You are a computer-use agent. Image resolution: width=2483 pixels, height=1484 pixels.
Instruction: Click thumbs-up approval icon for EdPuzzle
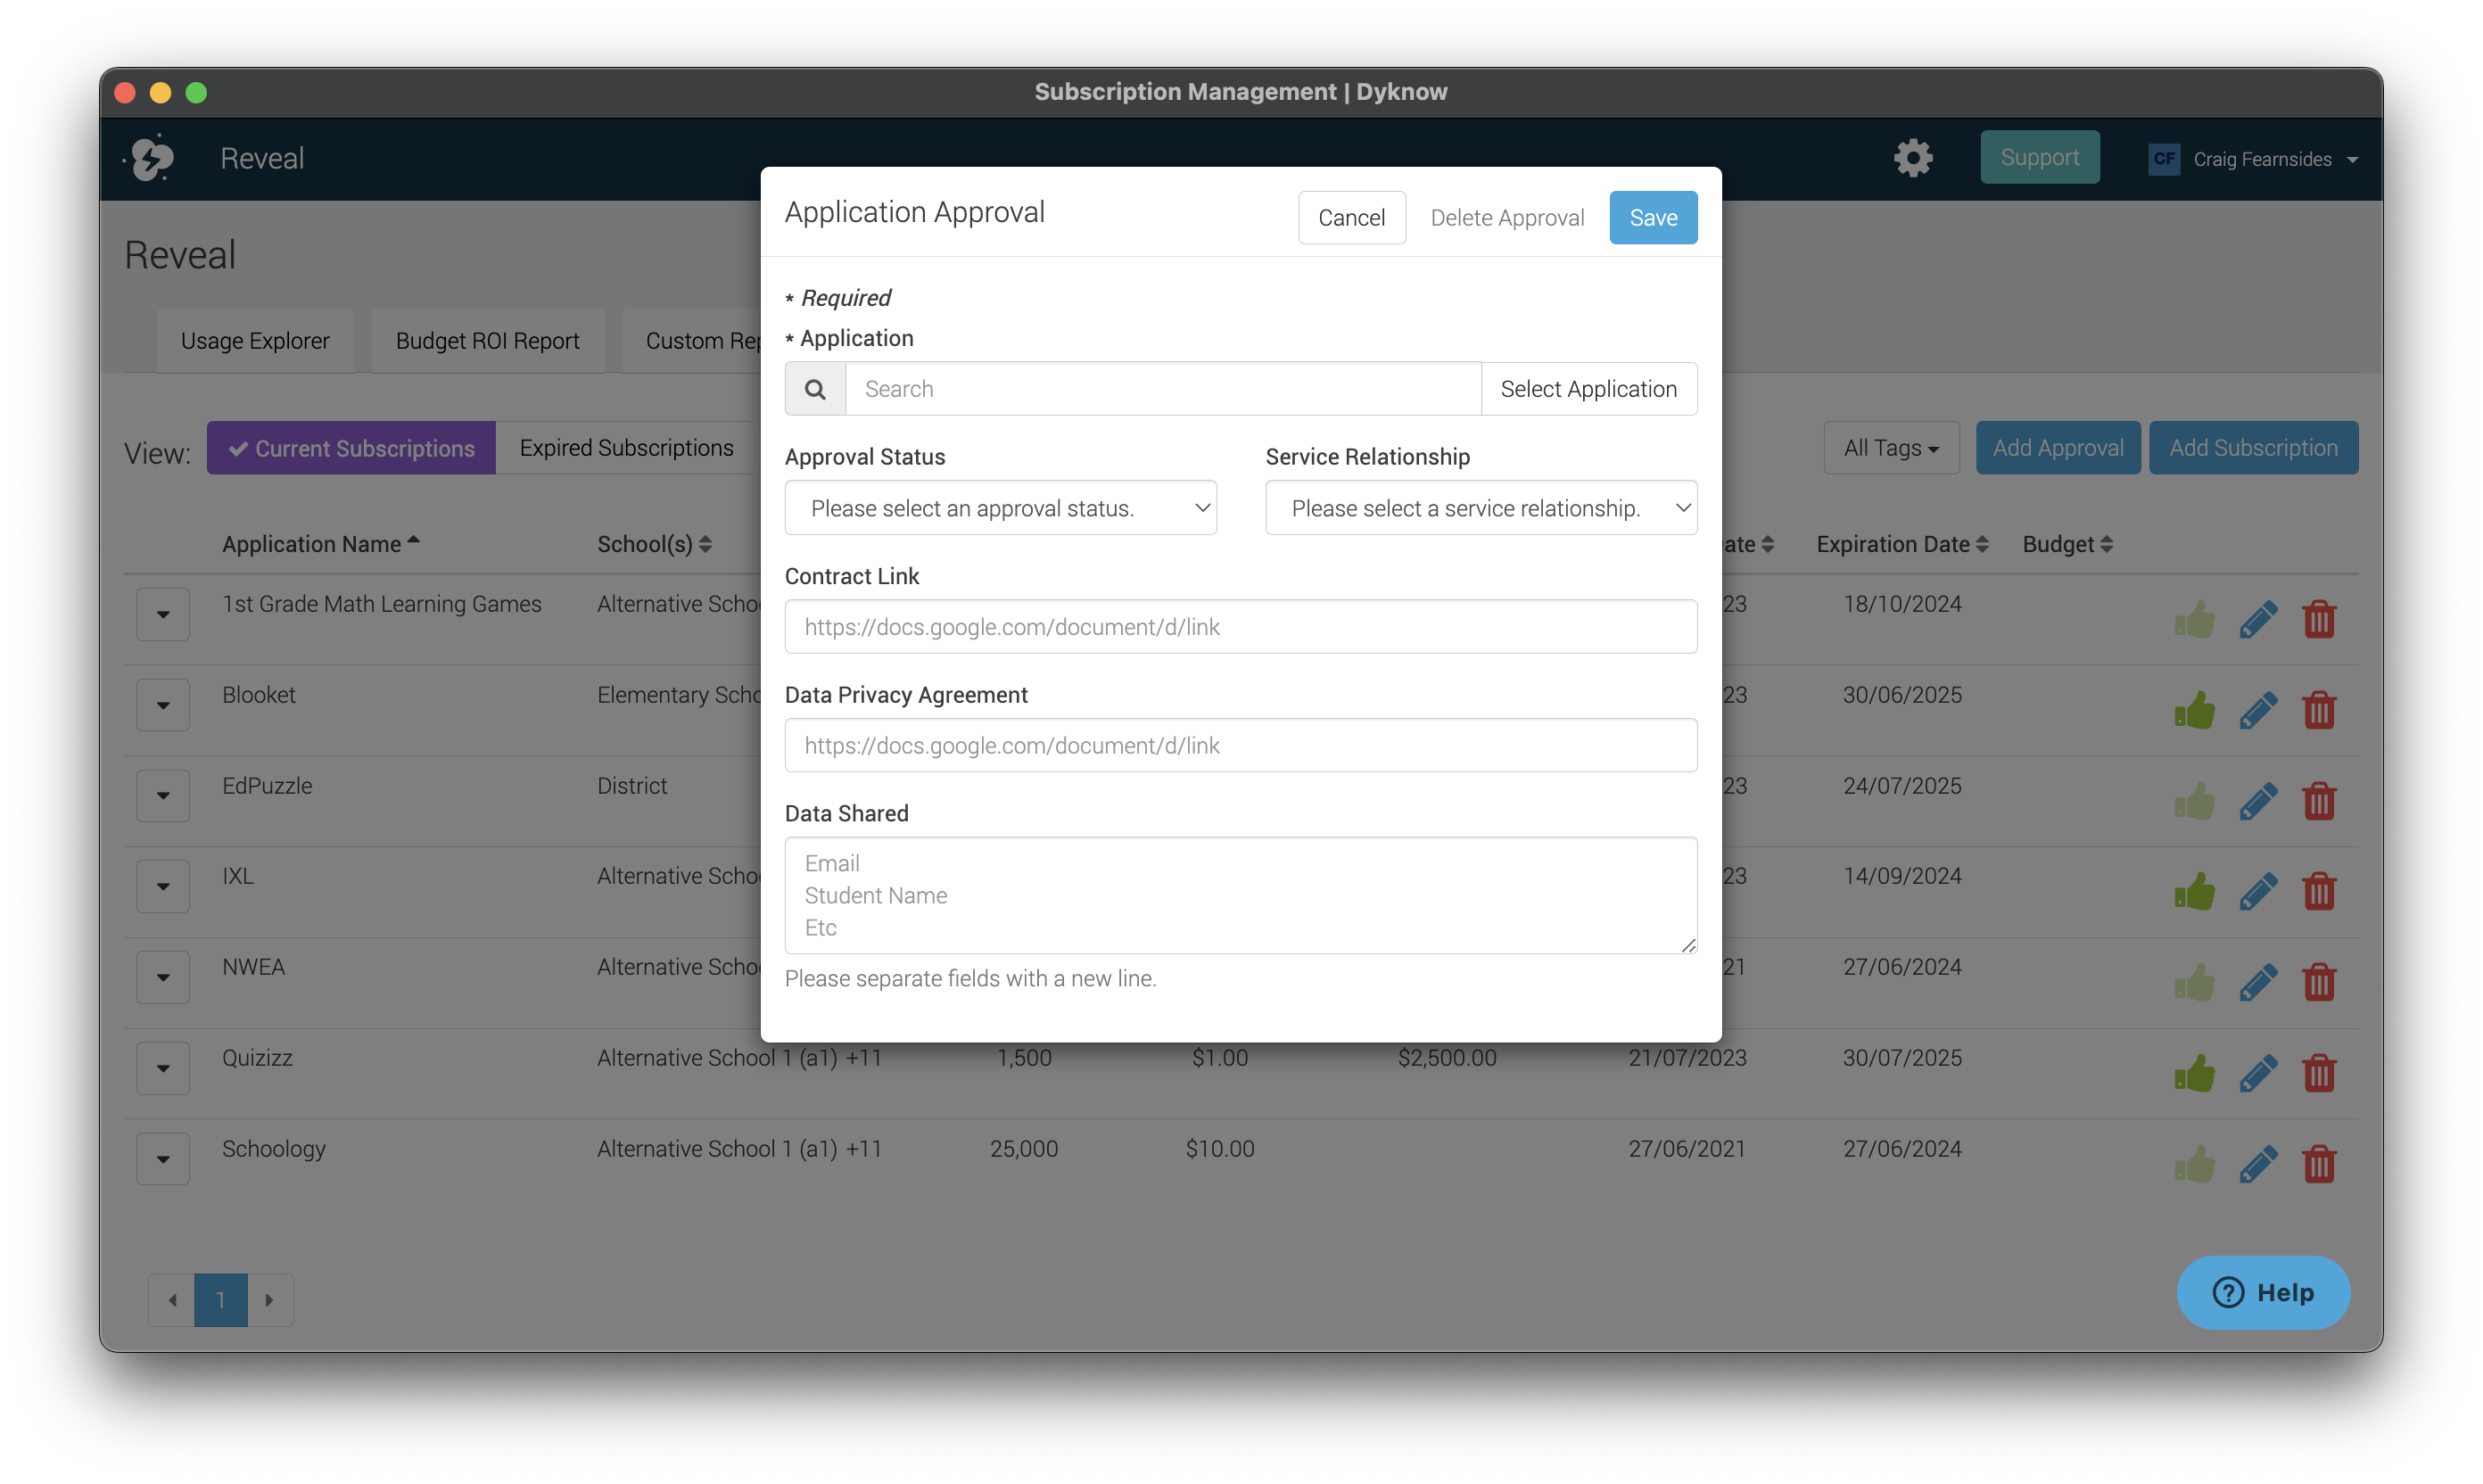click(2194, 801)
